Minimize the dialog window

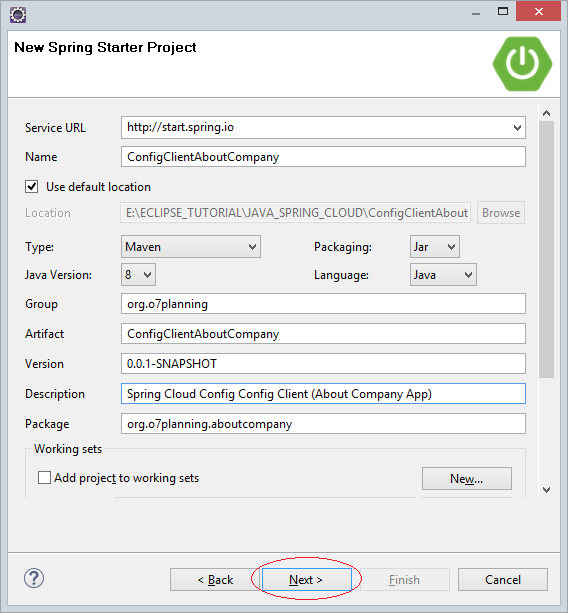click(x=476, y=13)
